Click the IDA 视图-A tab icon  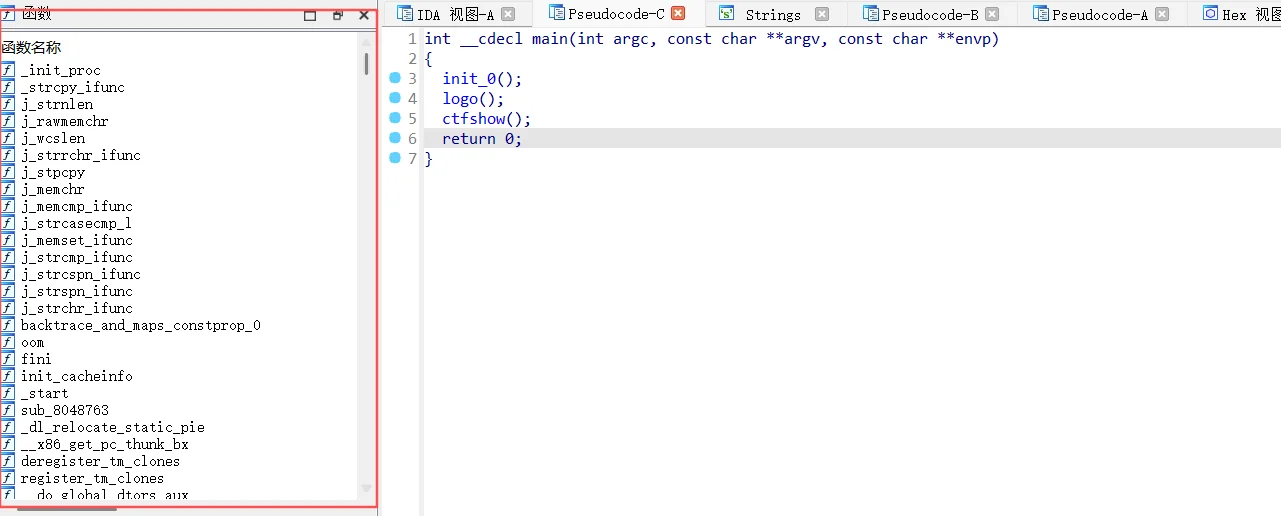pos(405,14)
